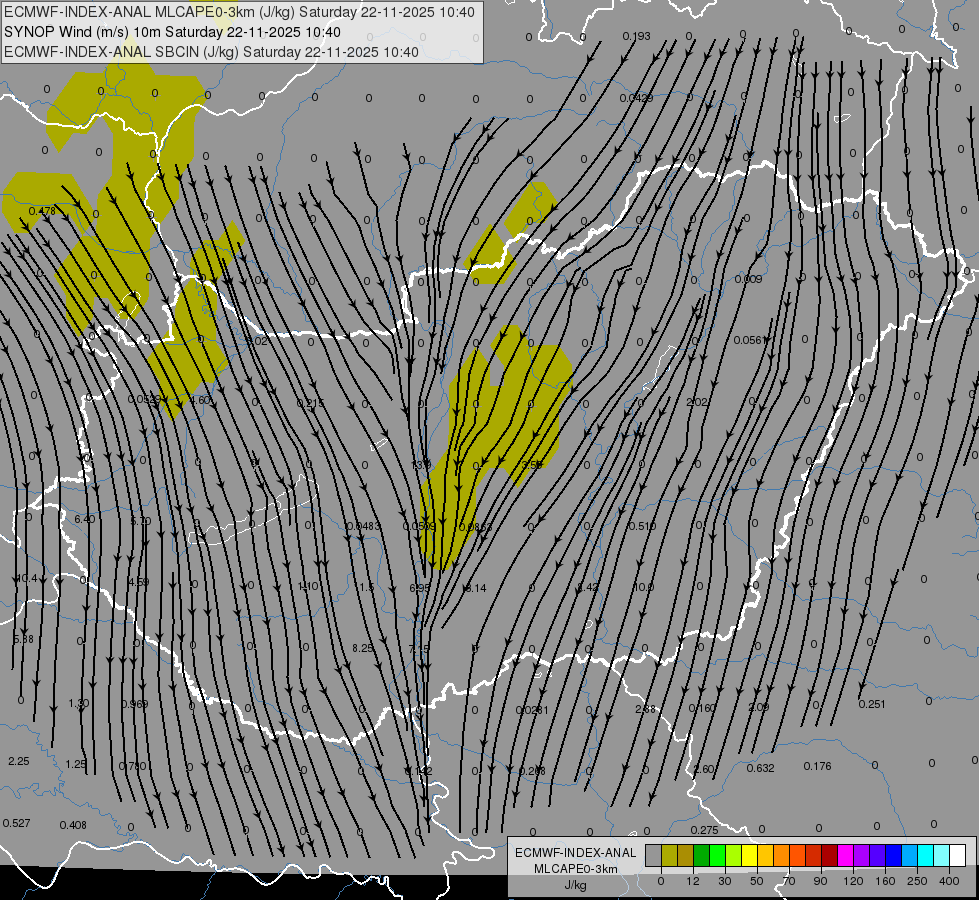Pick the bright cyan legend swatch

click(925, 855)
